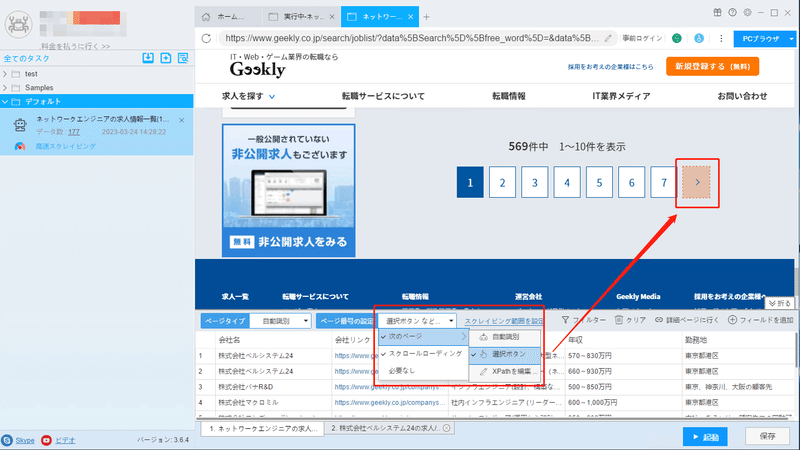Click the URL address field

pyautogui.click(x=412, y=38)
